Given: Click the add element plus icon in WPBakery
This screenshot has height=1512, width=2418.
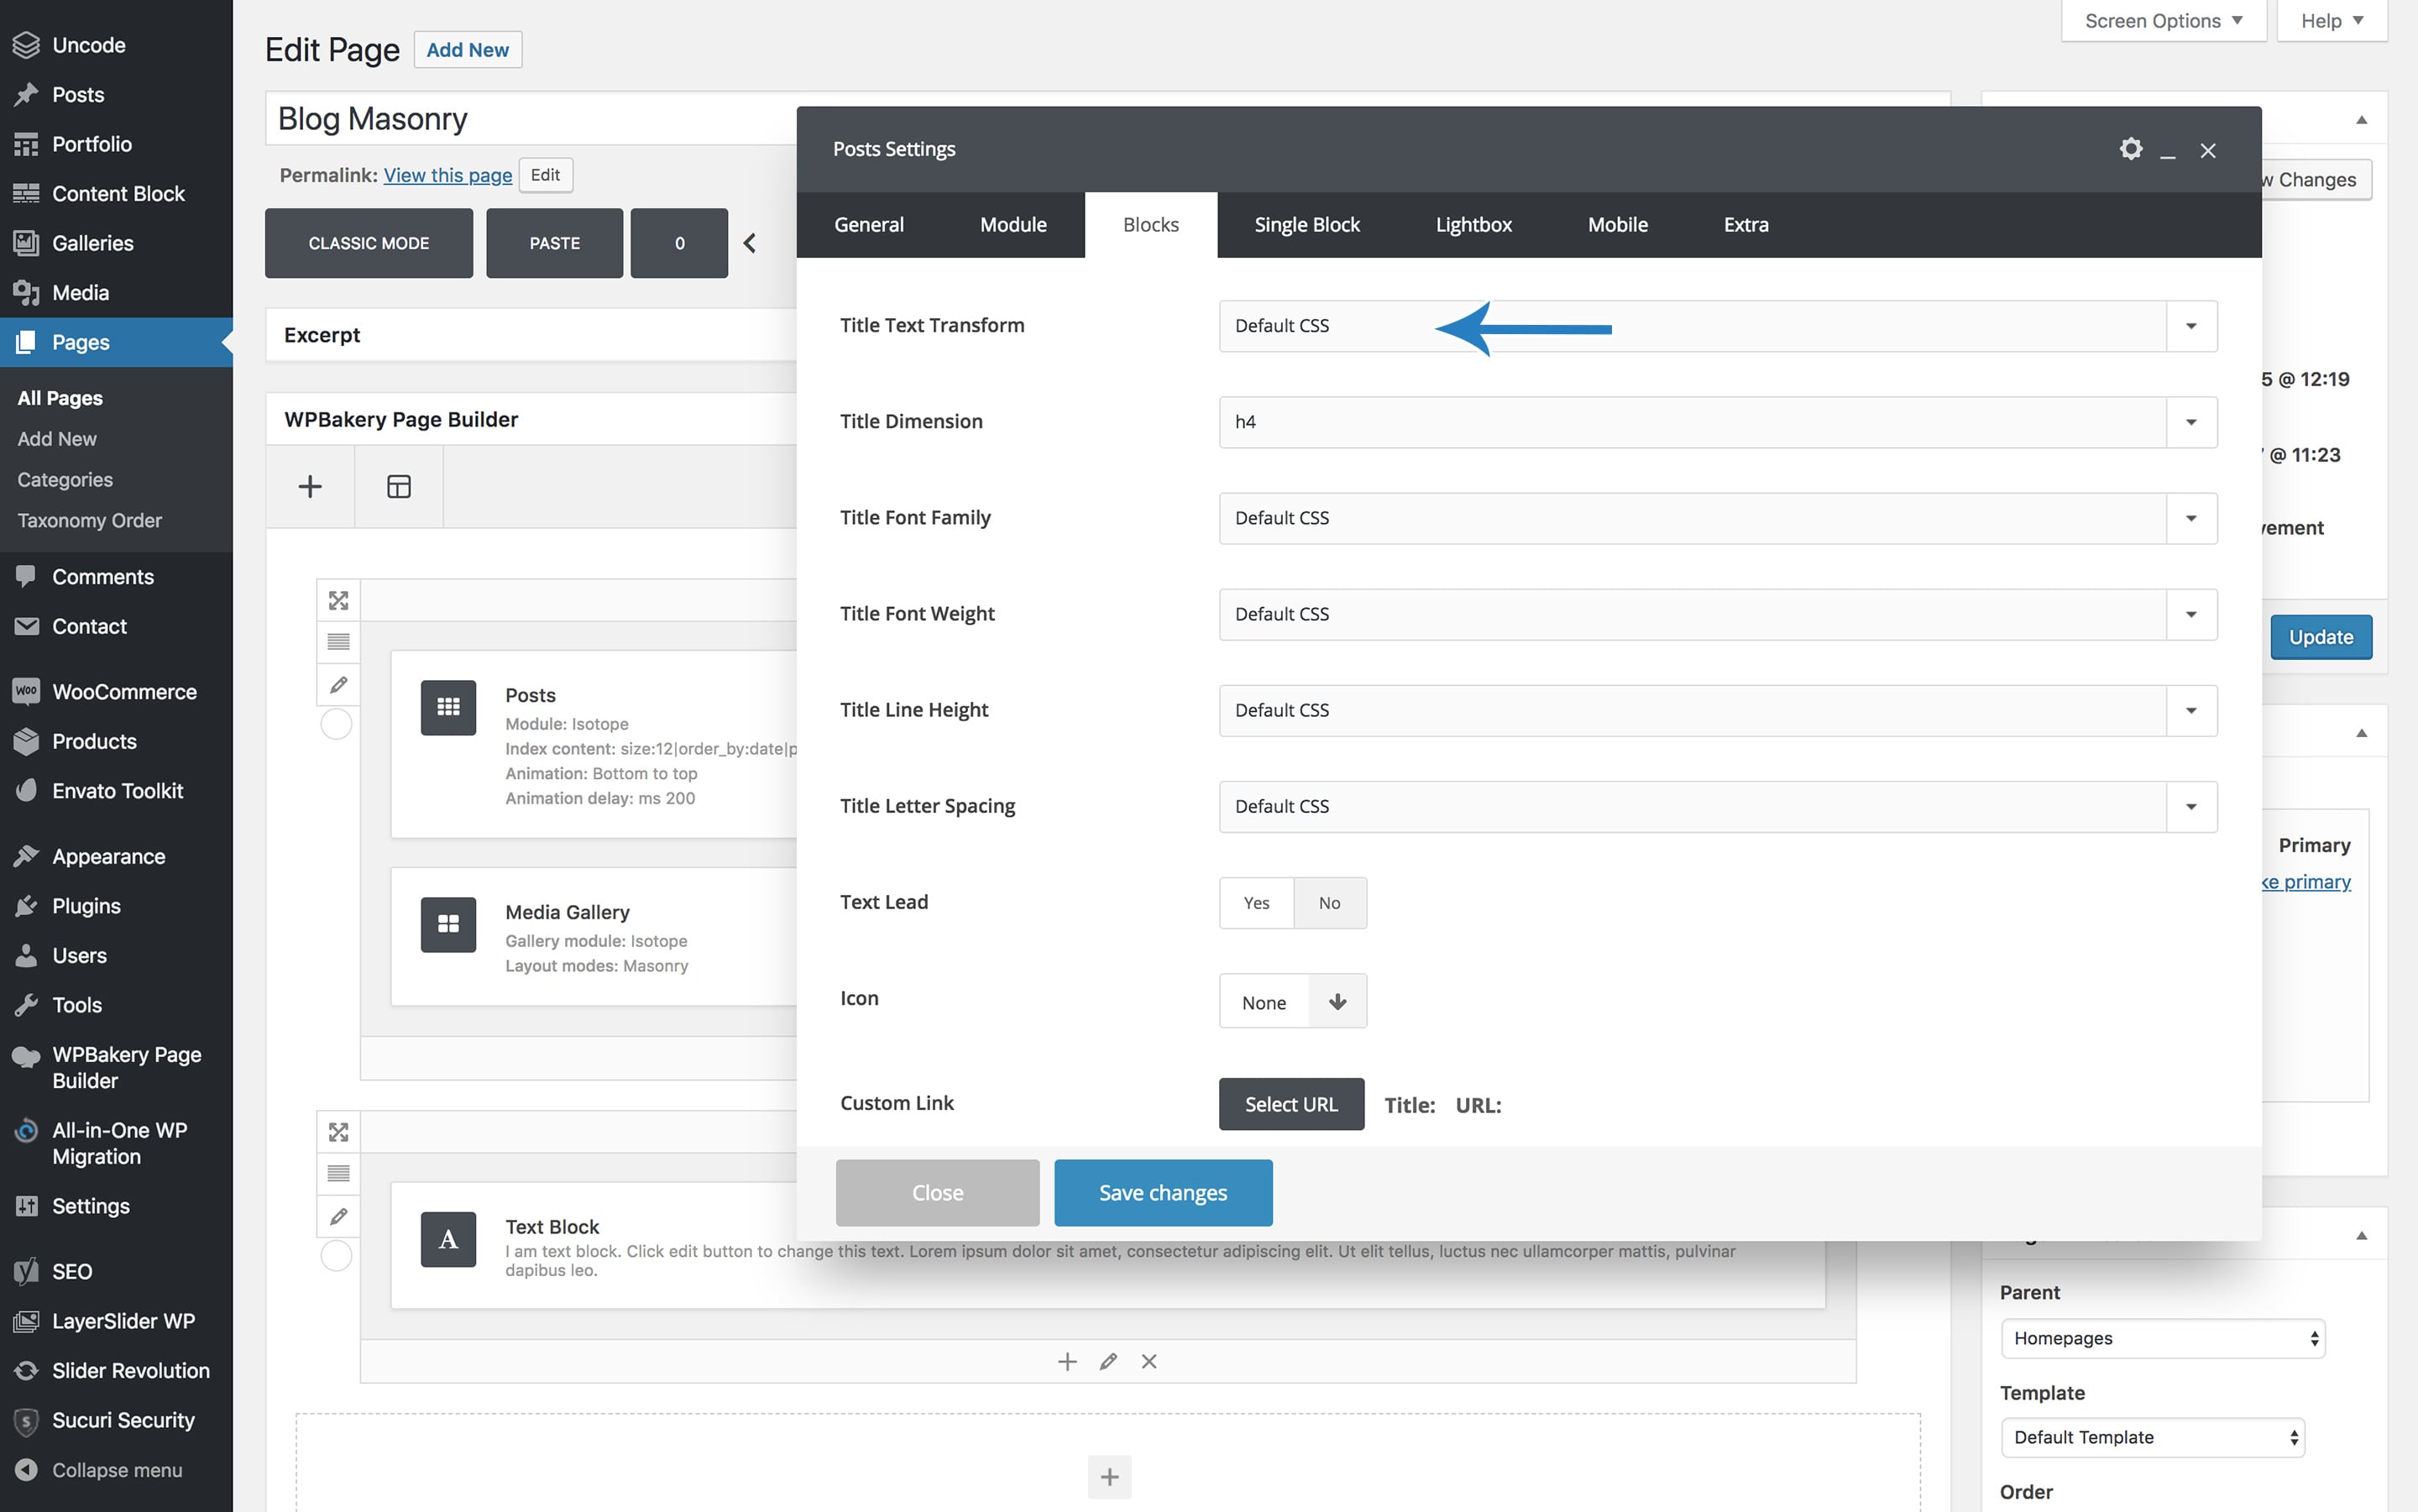Looking at the screenshot, I should (x=310, y=487).
